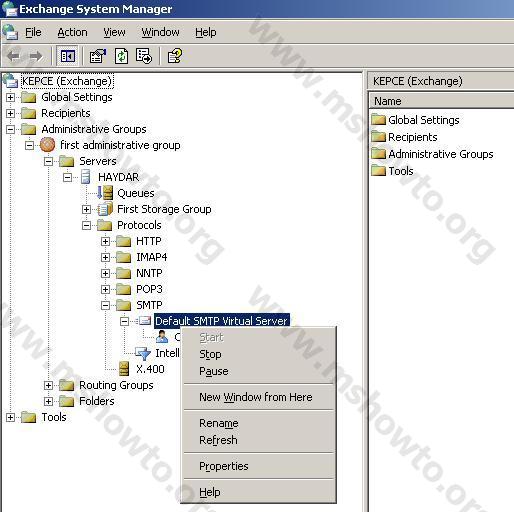Select Default SMTP Virtual Server tree item
The image size is (514, 512).
pos(222,321)
